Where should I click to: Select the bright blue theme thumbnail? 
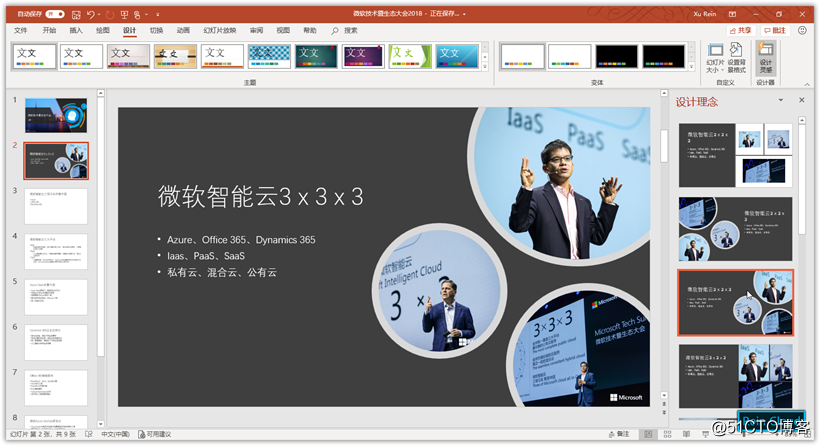[x=458, y=56]
